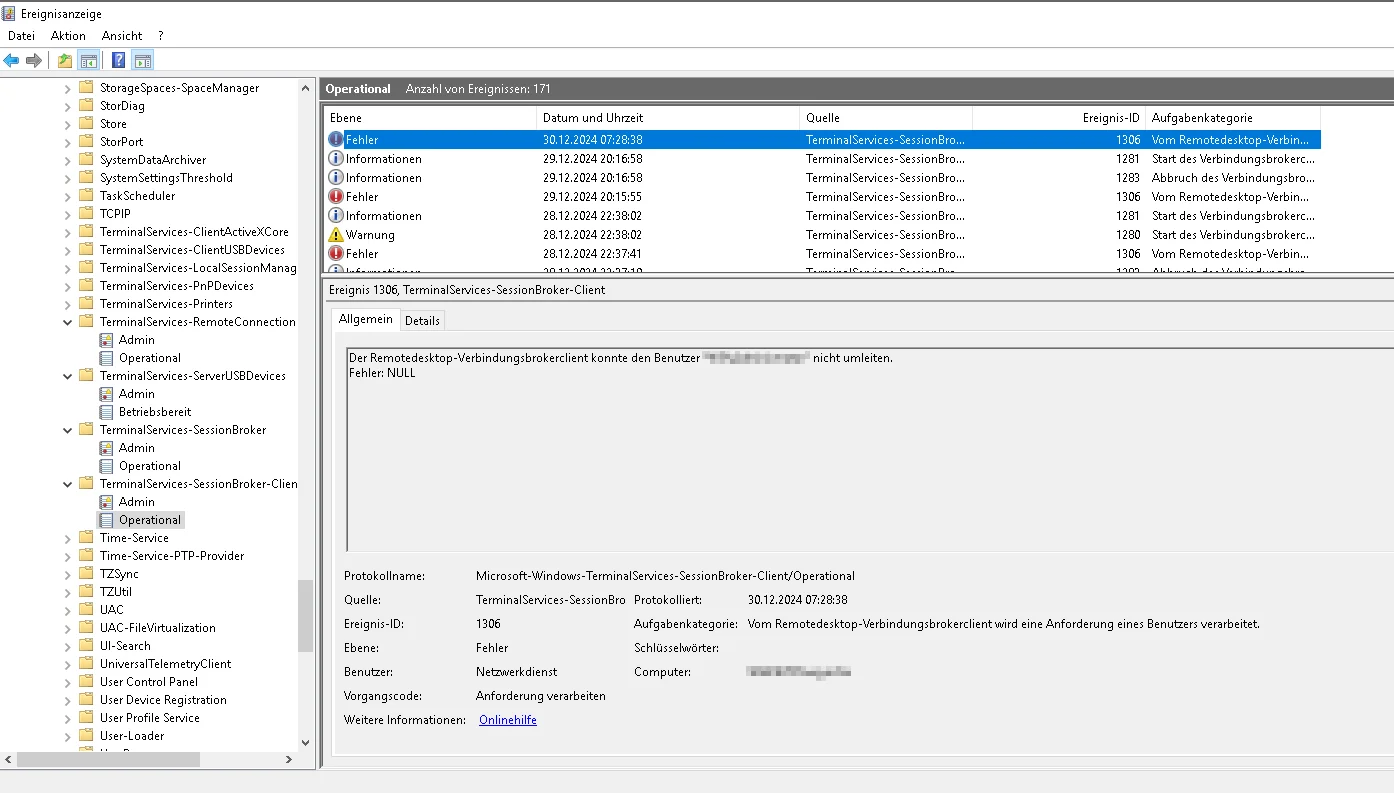Screen dimensions: 1394x793
Task: Sort by the Aufgabenkategorie column header
Action: 1232,118
